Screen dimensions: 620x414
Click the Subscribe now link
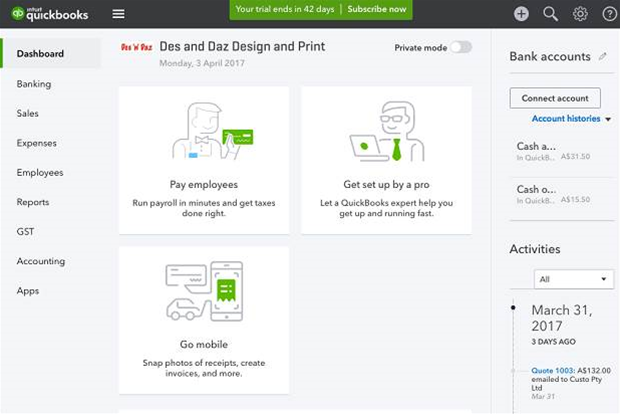point(376,9)
